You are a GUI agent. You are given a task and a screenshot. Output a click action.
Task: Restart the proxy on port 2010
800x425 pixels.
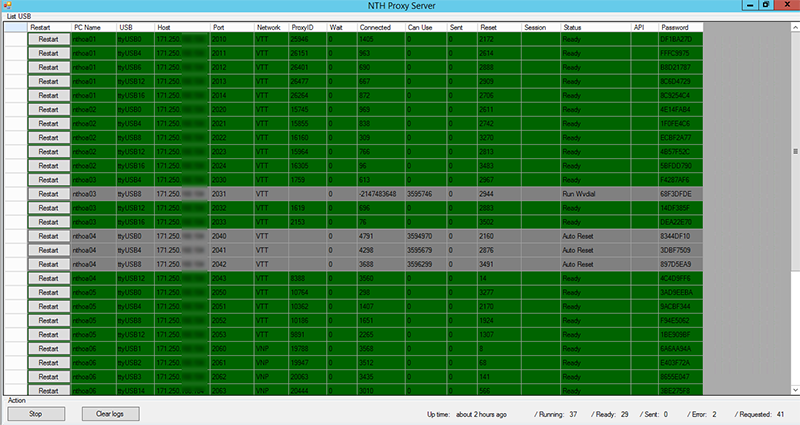point(48,39)
